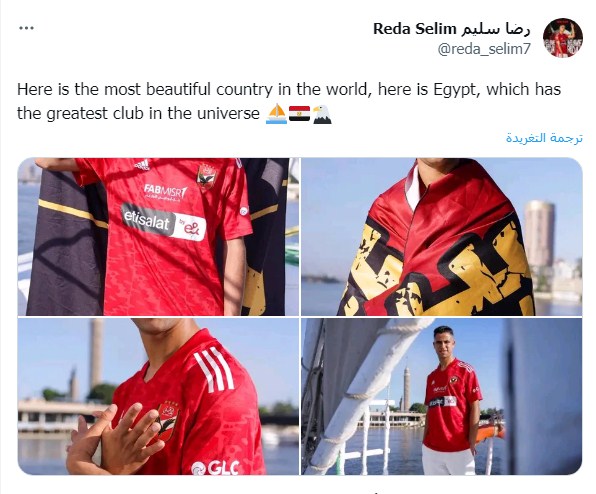The height and width of the screenshot is (494, 596).
Task: Click the white Adidas shoulder stripes
Action: click(214, 370)
